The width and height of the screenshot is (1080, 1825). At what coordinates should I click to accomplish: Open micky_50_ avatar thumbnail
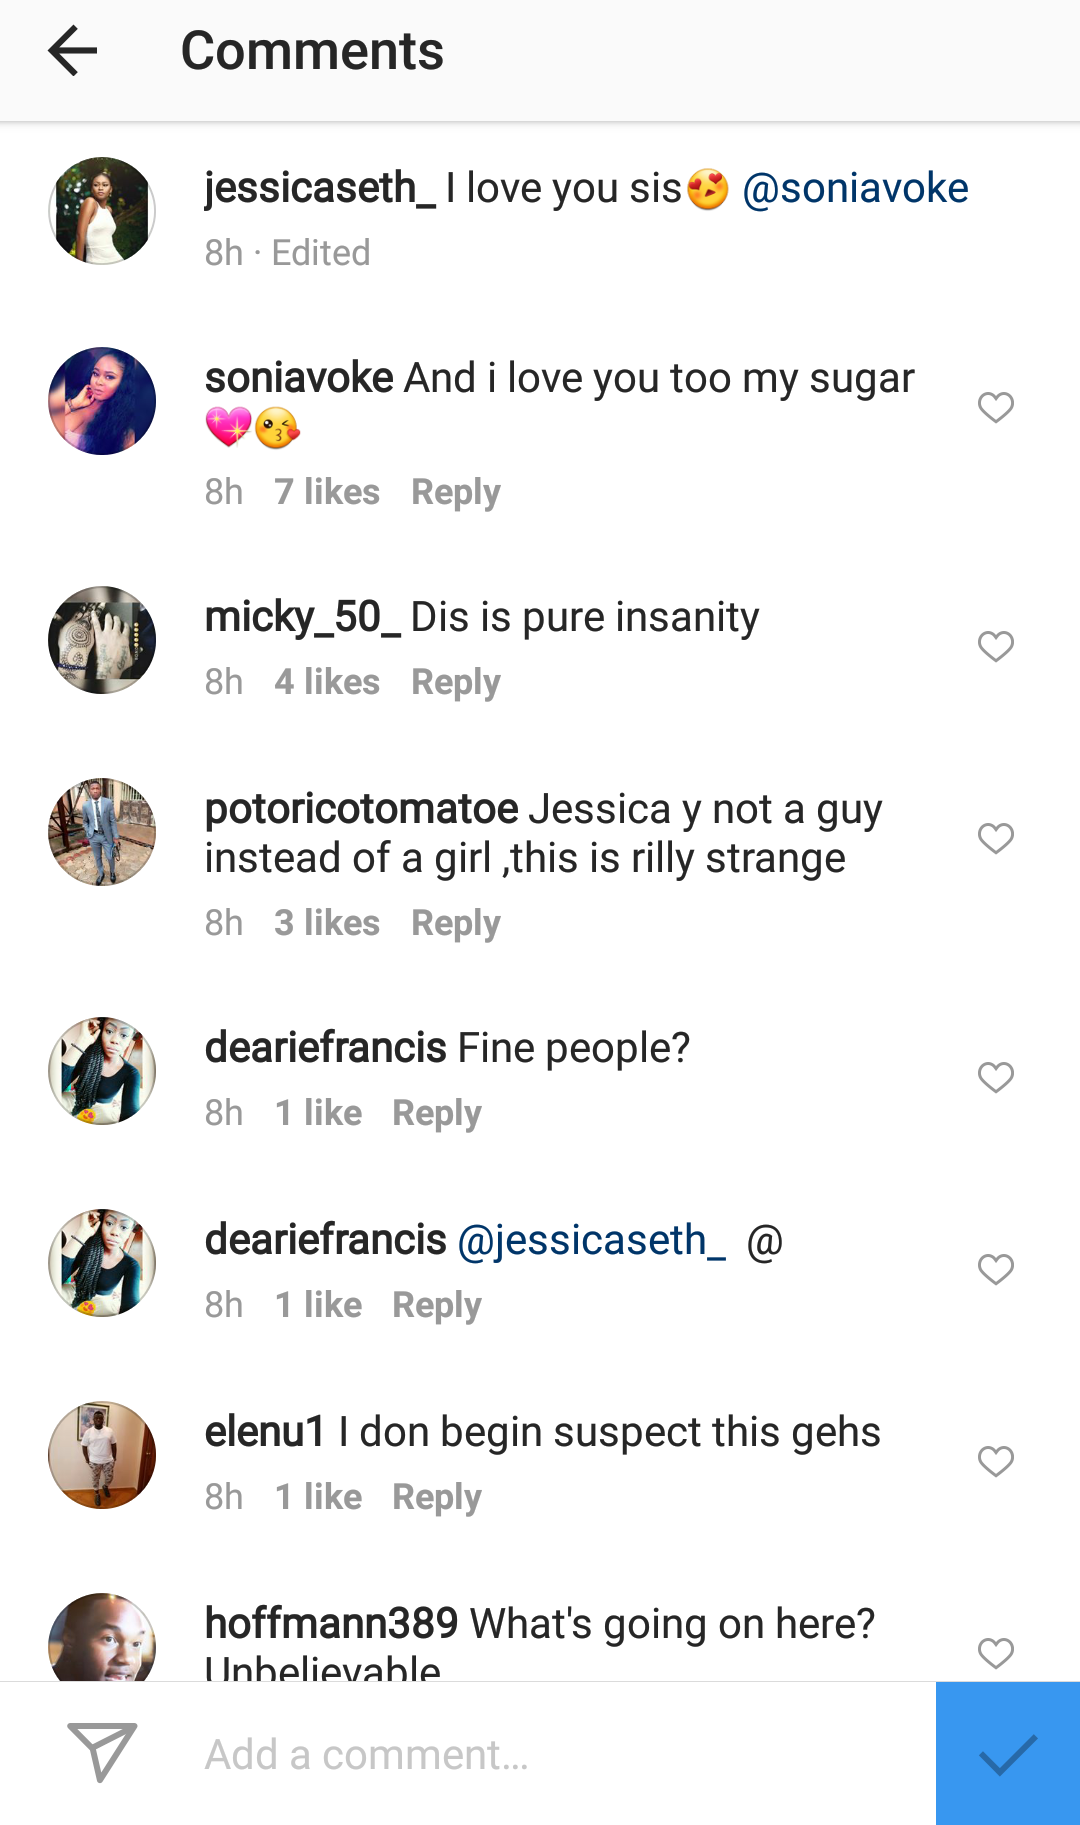pyautogui.click(x=102, y=640)
